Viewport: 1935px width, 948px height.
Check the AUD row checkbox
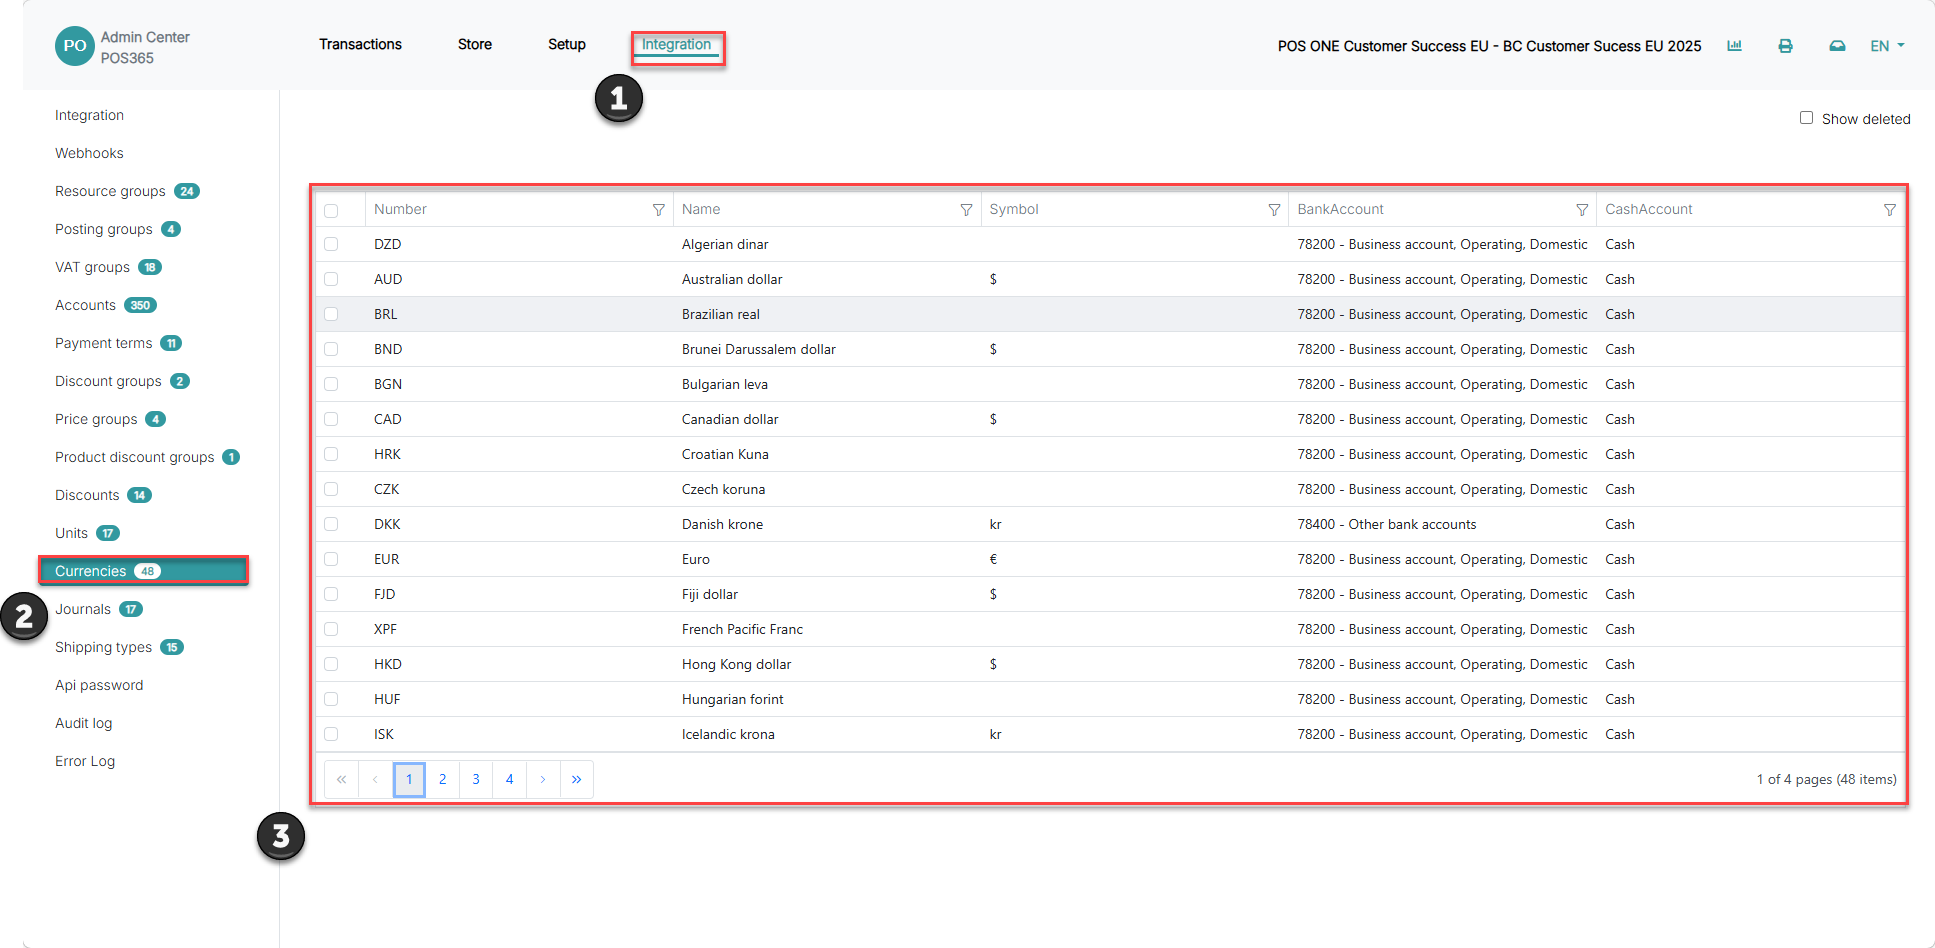331,279
